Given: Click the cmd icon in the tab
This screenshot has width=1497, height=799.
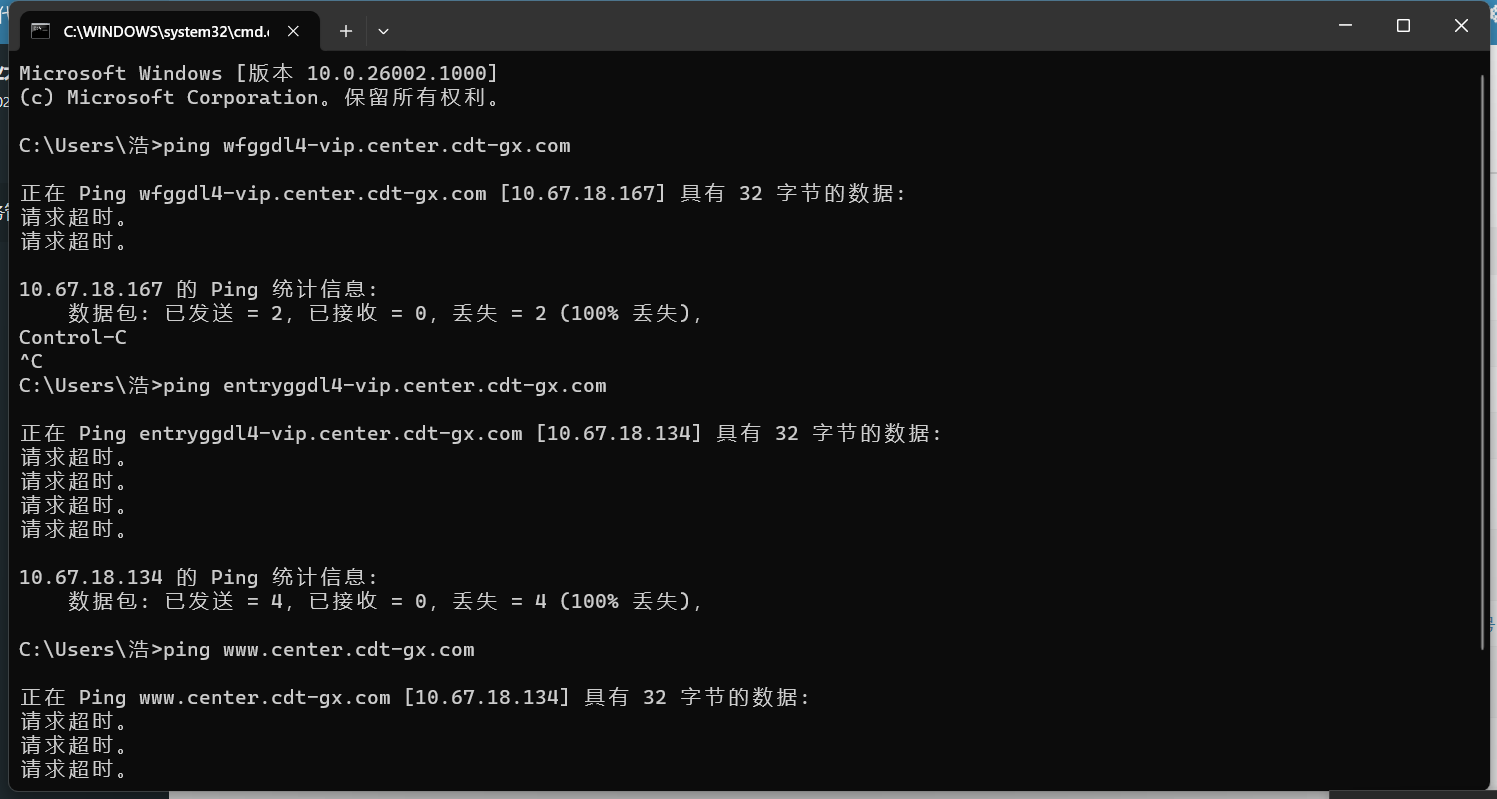Looking at the screenshot, I should [x=41, y=30].
